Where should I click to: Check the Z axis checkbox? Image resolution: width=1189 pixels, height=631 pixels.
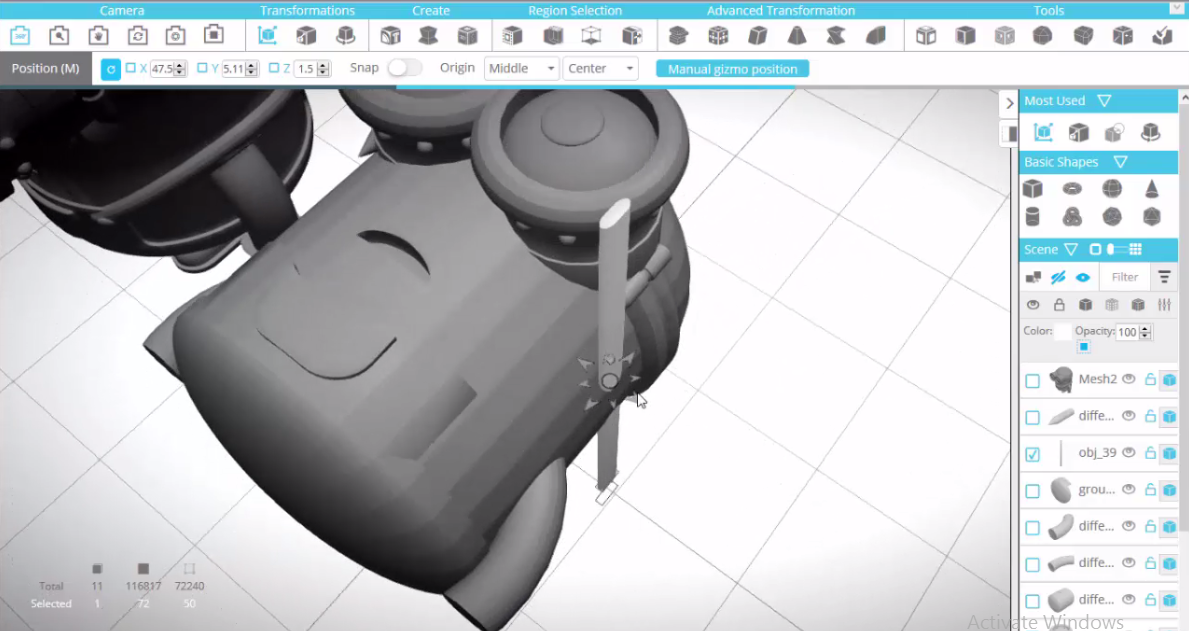[x=274, y=68]
